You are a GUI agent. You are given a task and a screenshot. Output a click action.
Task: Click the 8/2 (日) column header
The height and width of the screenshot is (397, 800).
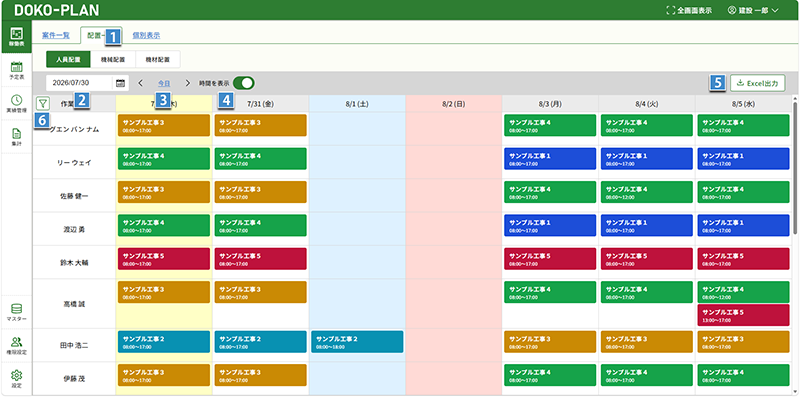454,104
